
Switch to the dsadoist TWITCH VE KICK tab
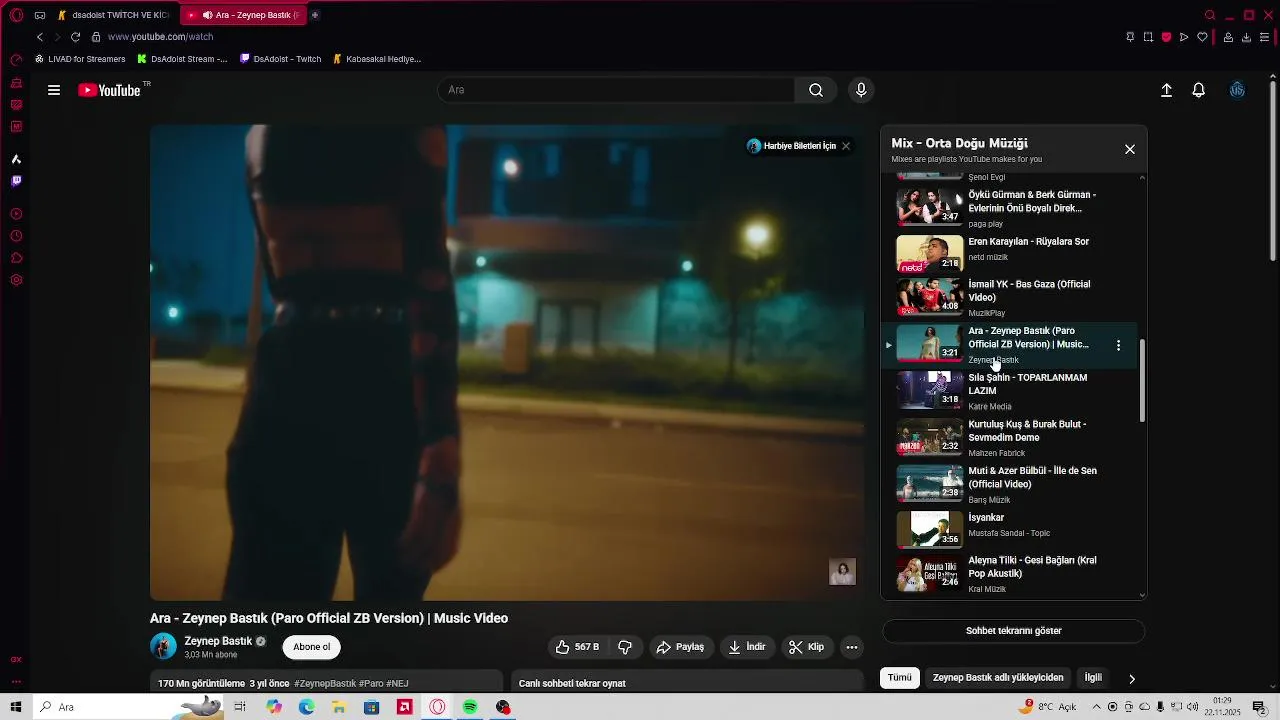(x=113, y=15)
